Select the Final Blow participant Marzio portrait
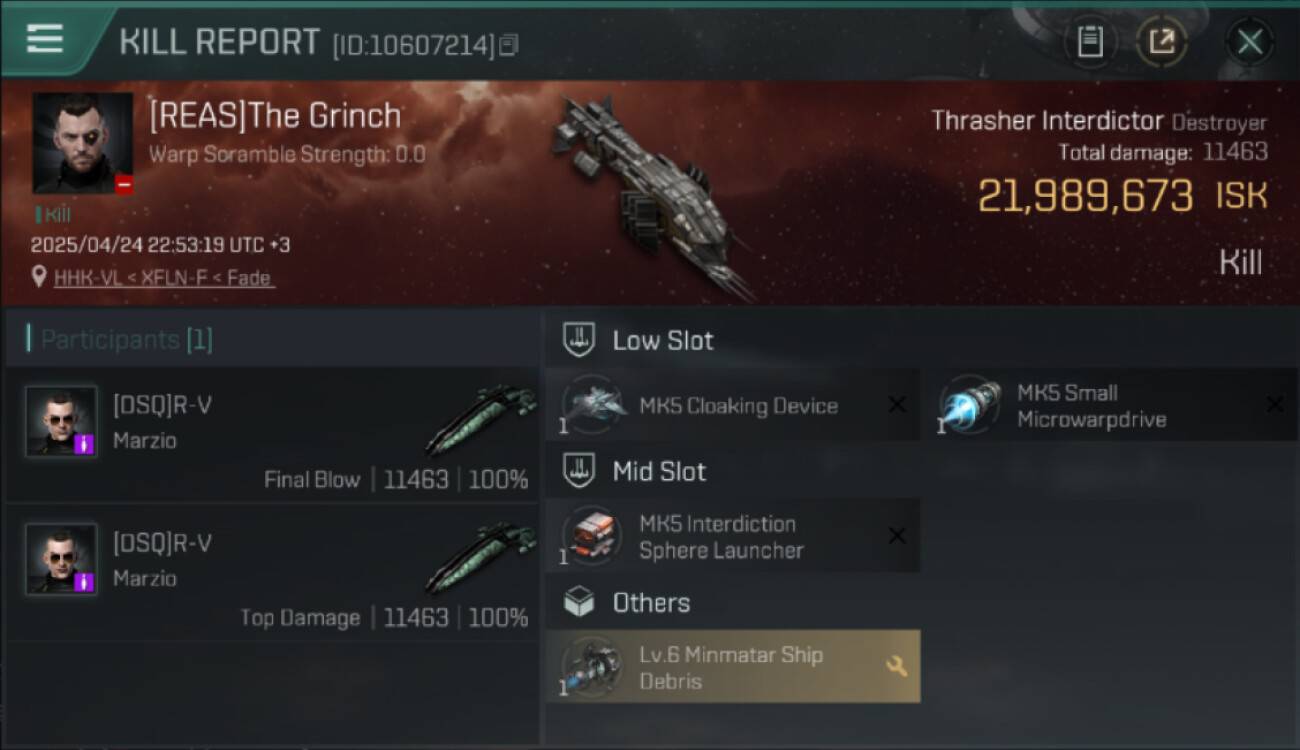 click(61, 421)
